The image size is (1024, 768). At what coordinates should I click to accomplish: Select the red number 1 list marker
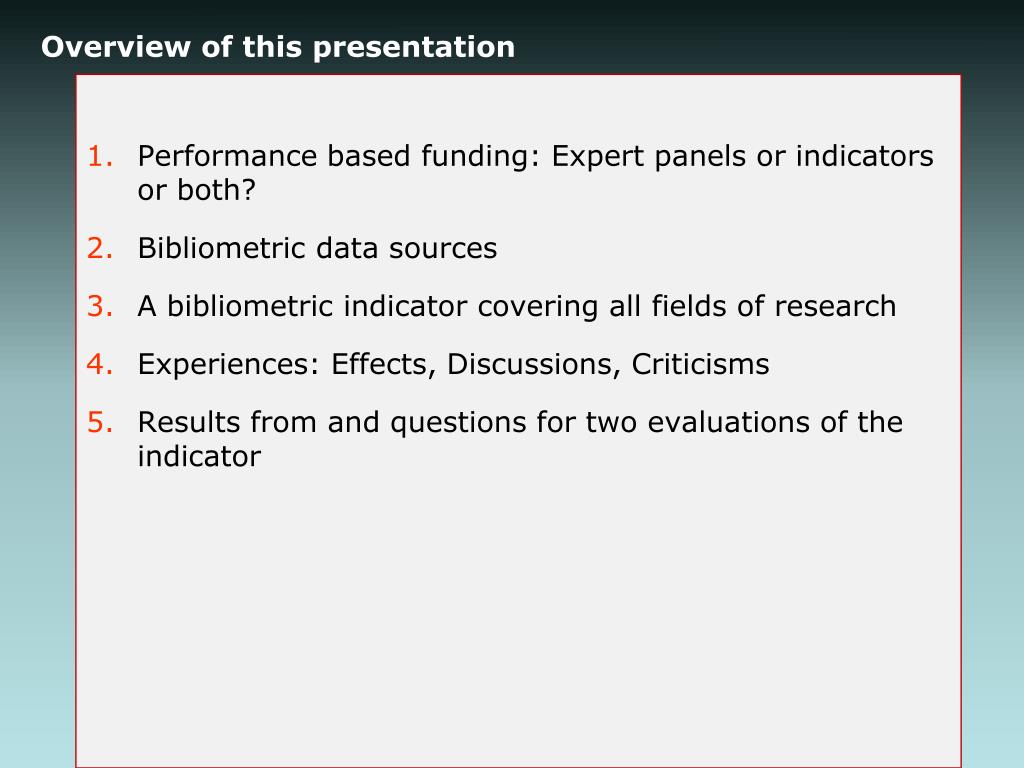point(100,157)
